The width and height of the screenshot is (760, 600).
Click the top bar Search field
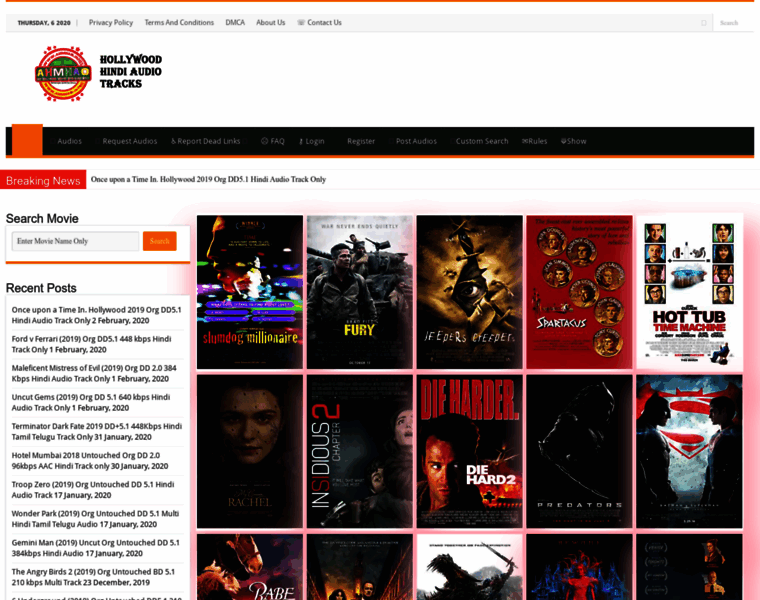point(732,23)
